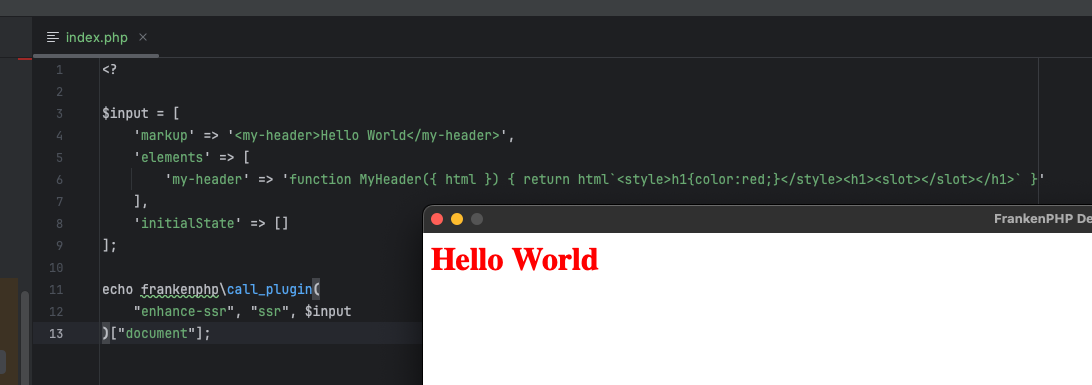Click the "enhance-ssr" string argument
The image size is (1092, 385).
(185, 312)
